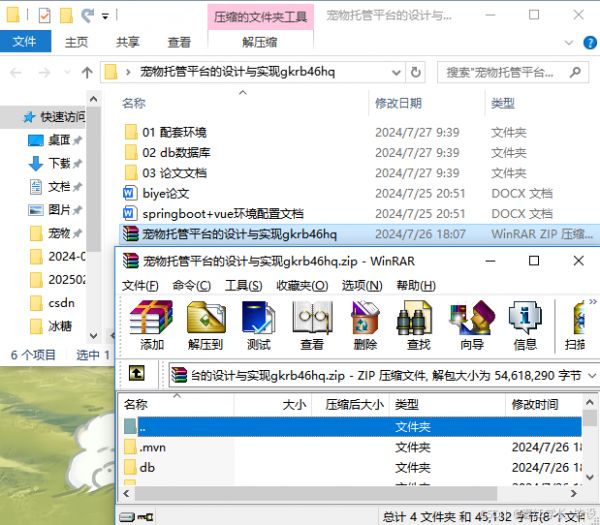Open the Explorer 文件 ribbon tab

[x=24, y=41]
